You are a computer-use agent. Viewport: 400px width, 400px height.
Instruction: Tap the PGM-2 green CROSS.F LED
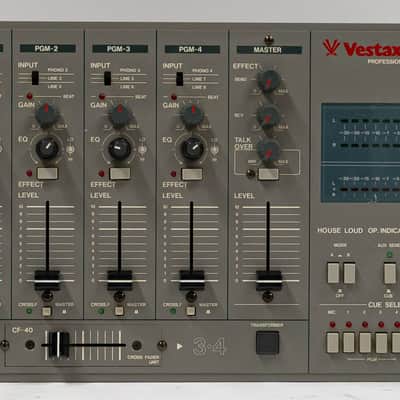click(x=29, y=311)
